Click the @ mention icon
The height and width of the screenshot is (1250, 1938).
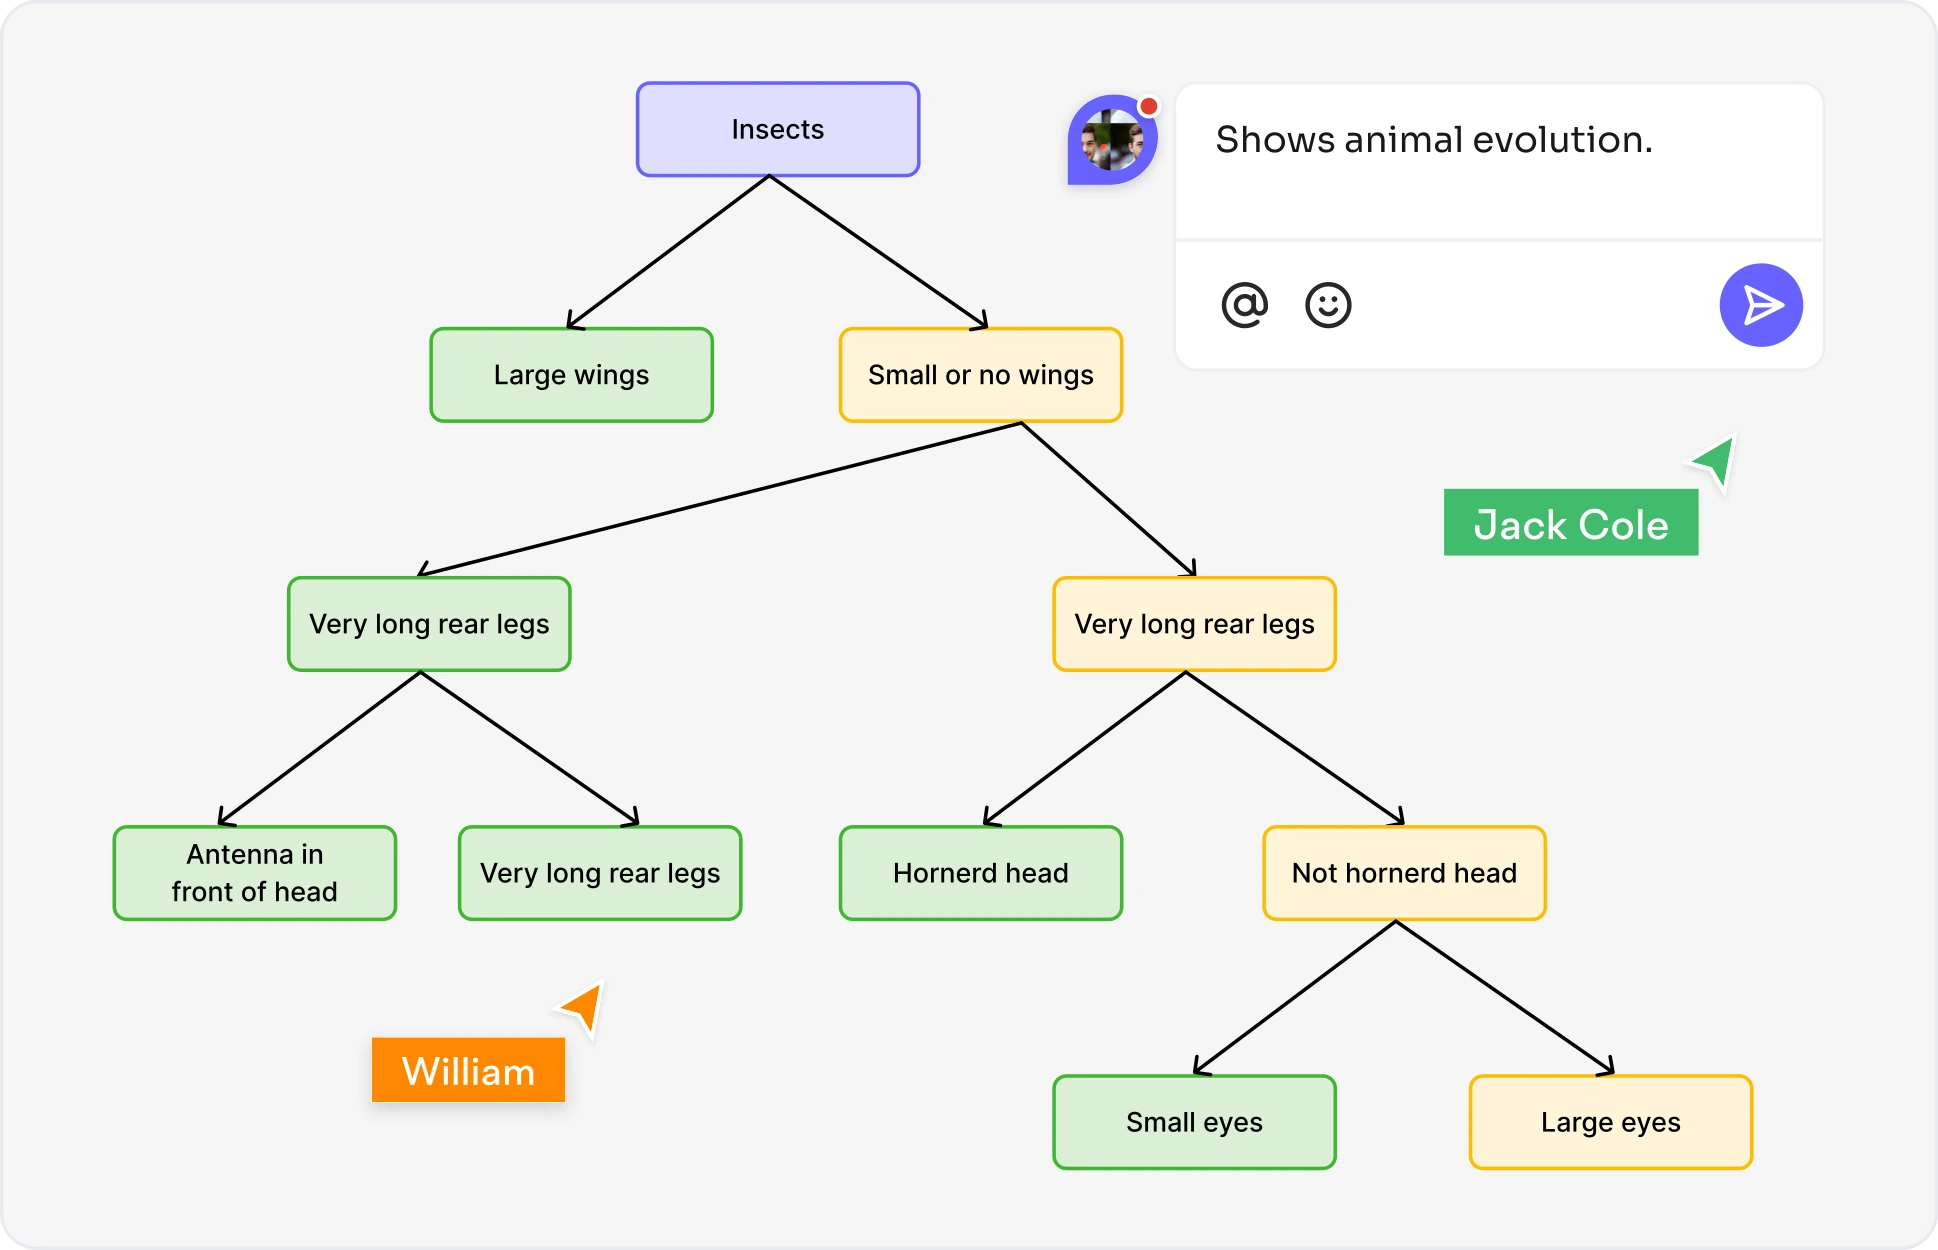tap(1244, 305)
